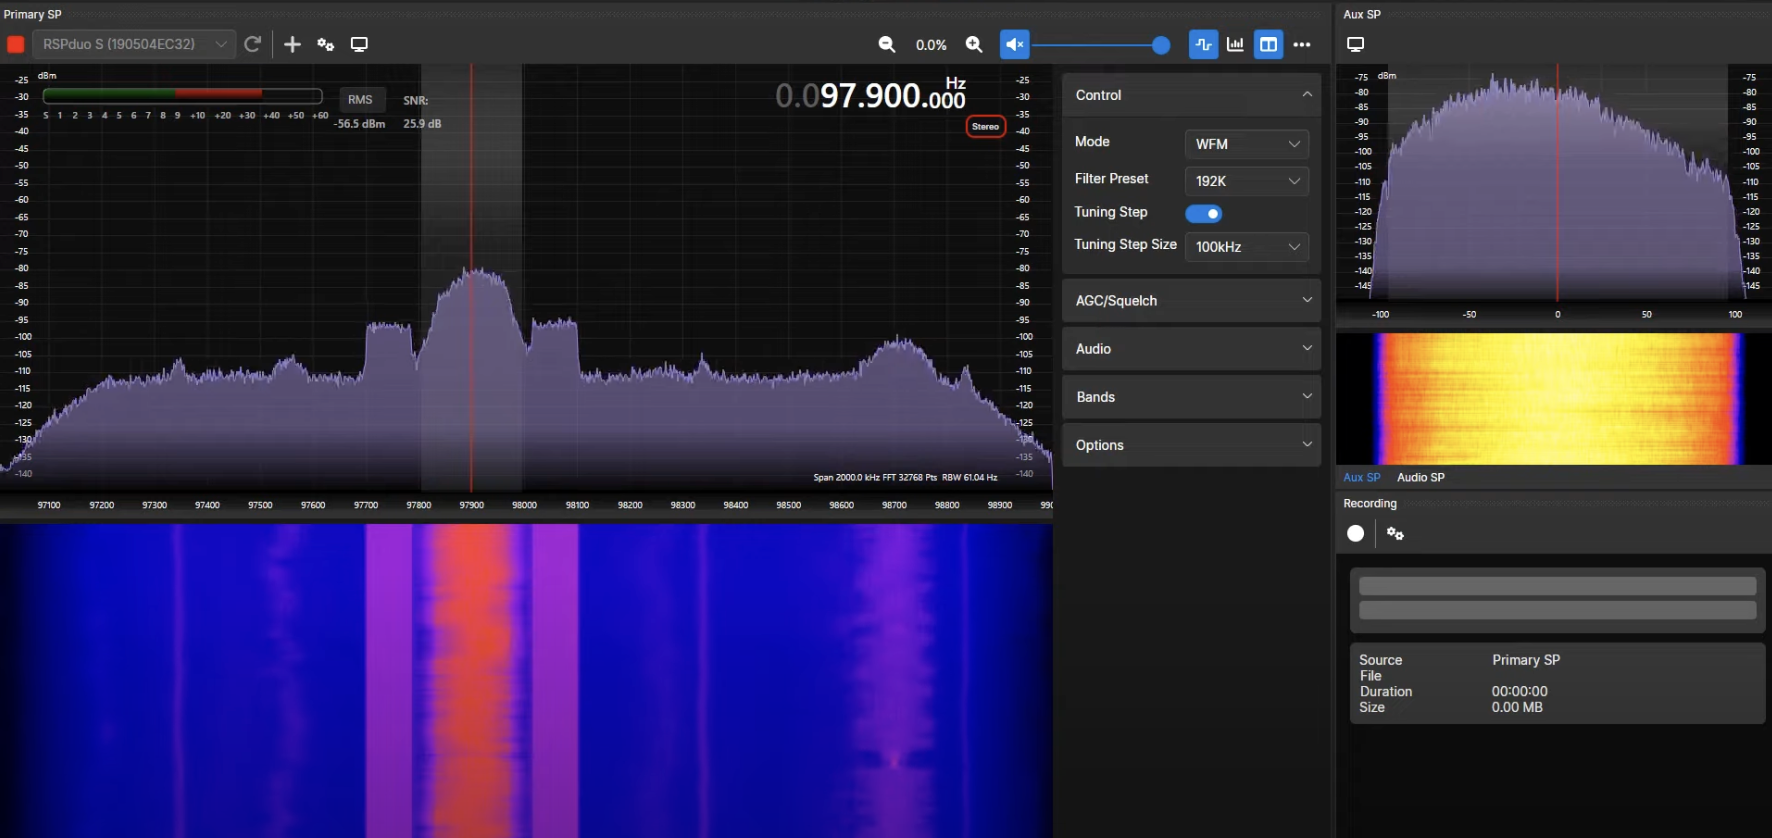Click the -56.5 dBm power reading
Screen dimensions: 1772x838
point(360,124)
